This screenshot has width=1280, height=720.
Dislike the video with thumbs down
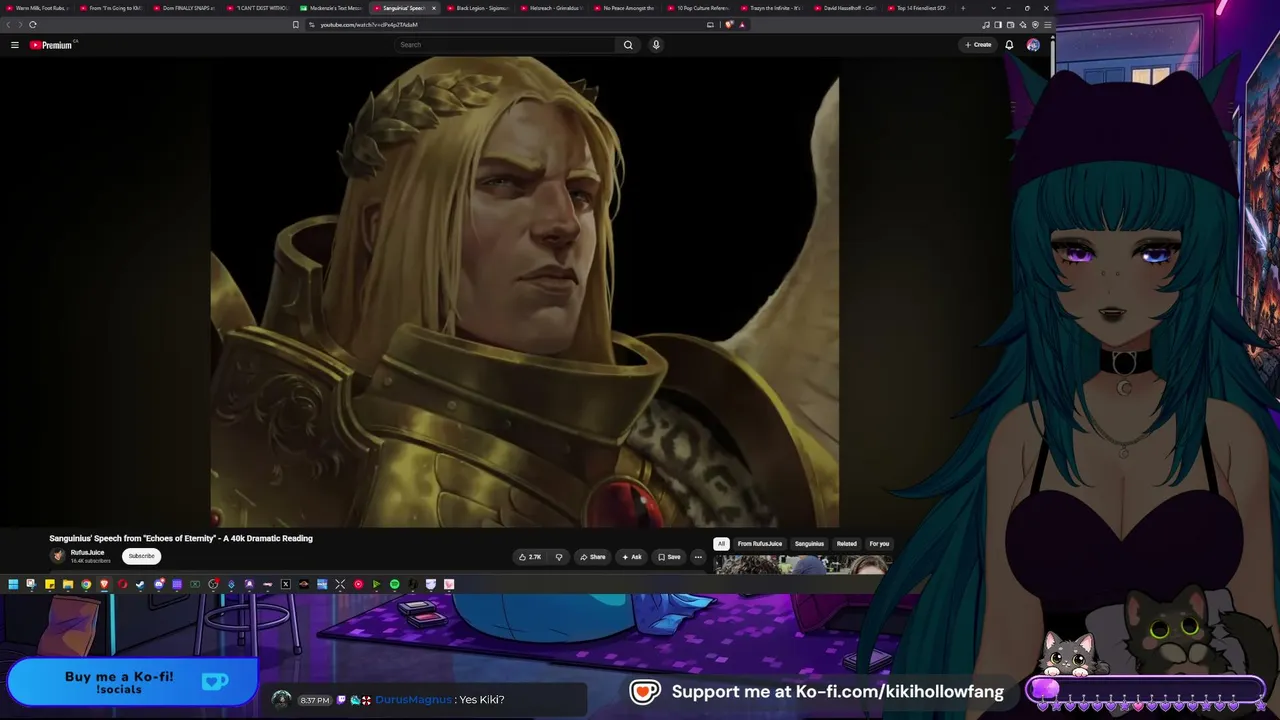coord(559,557)
